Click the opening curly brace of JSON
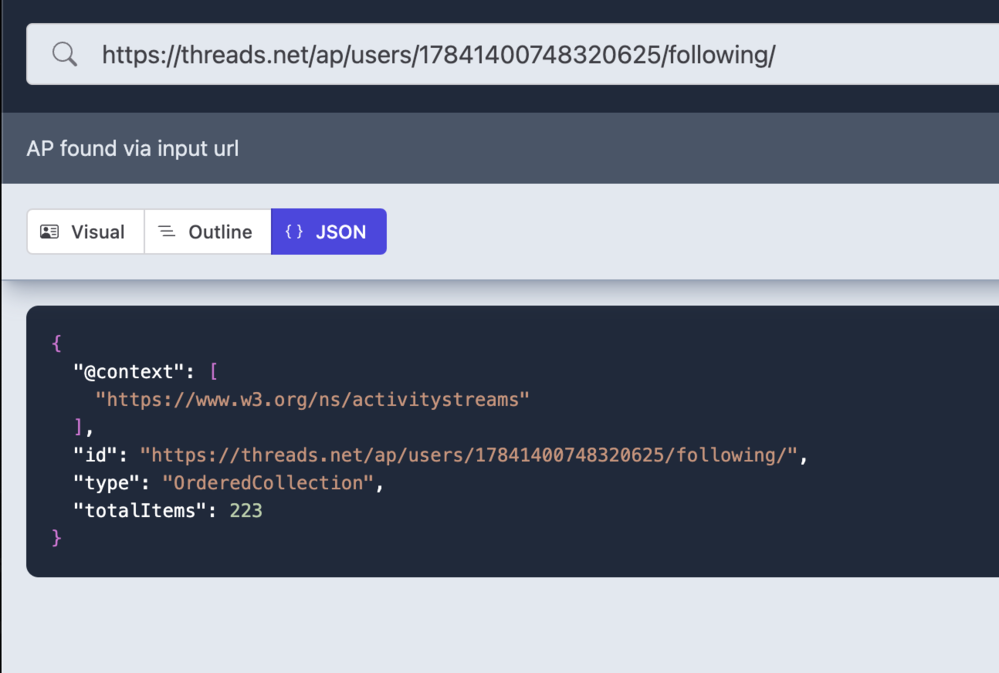Viewport: 999px width, 673px height. coord(57,343)
